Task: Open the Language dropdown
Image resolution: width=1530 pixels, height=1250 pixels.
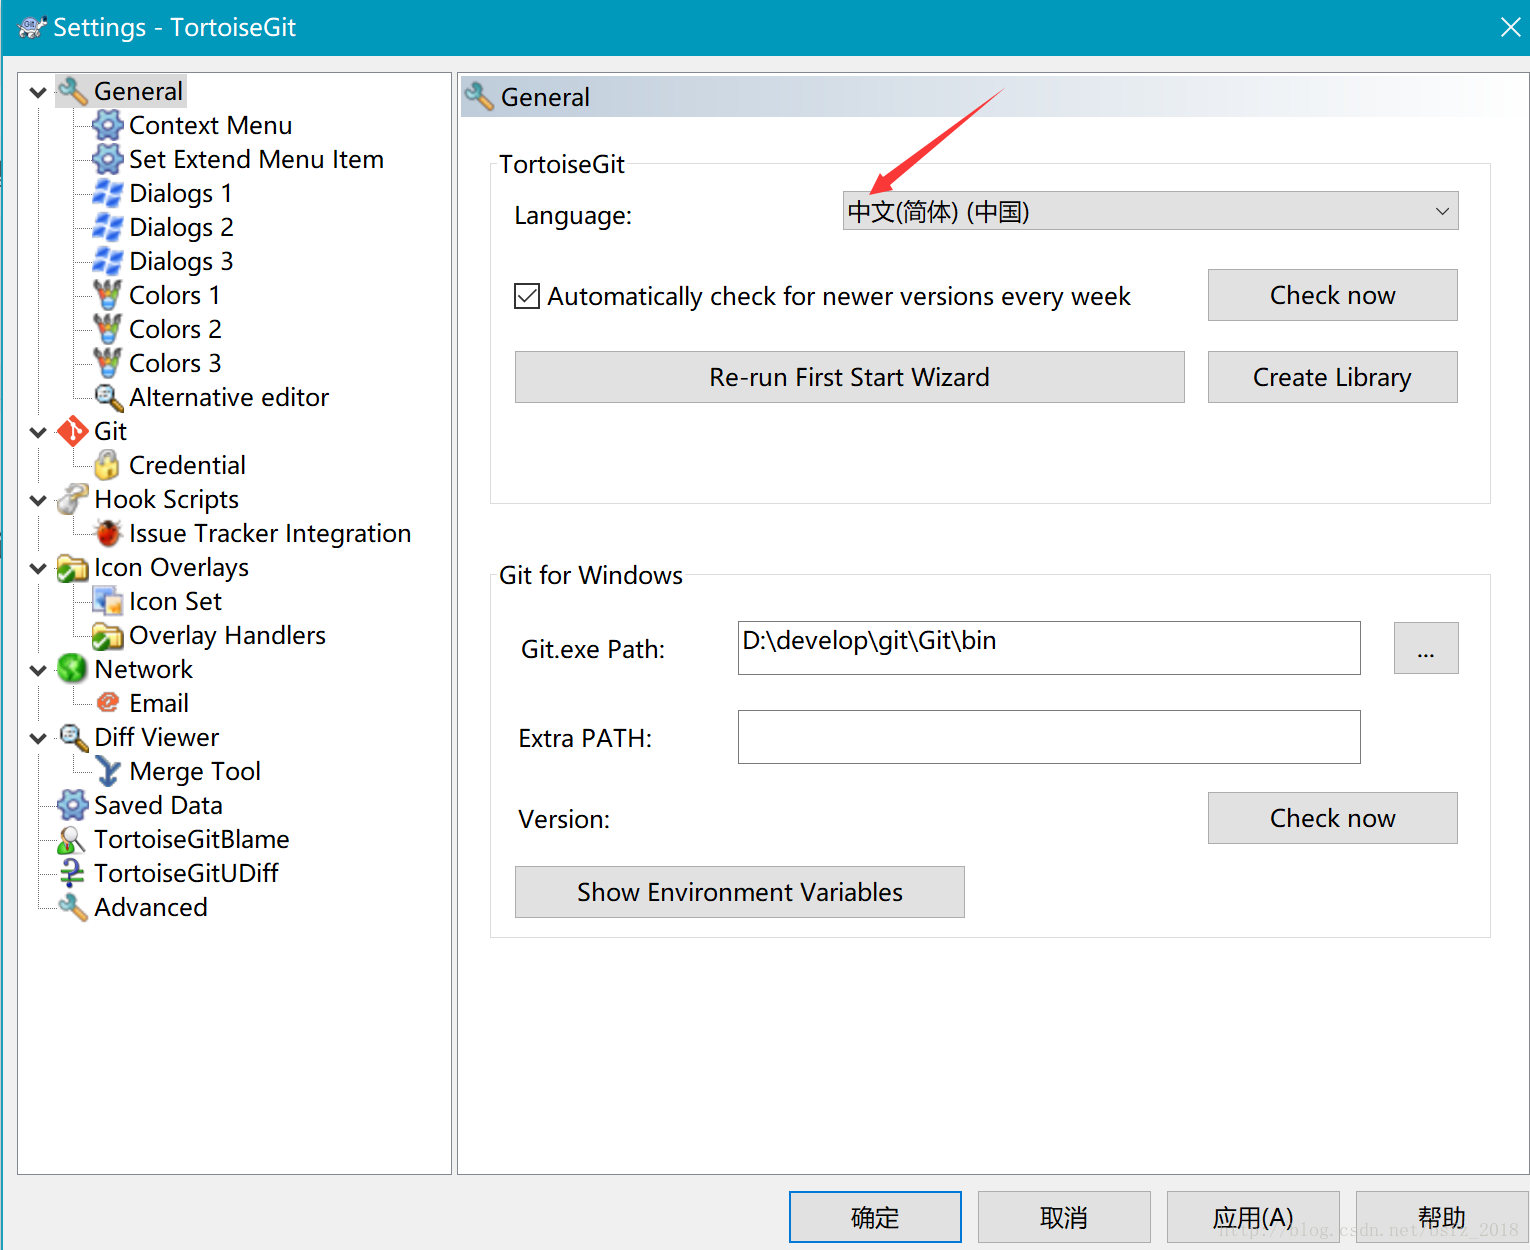Action: pos(1150,211)
